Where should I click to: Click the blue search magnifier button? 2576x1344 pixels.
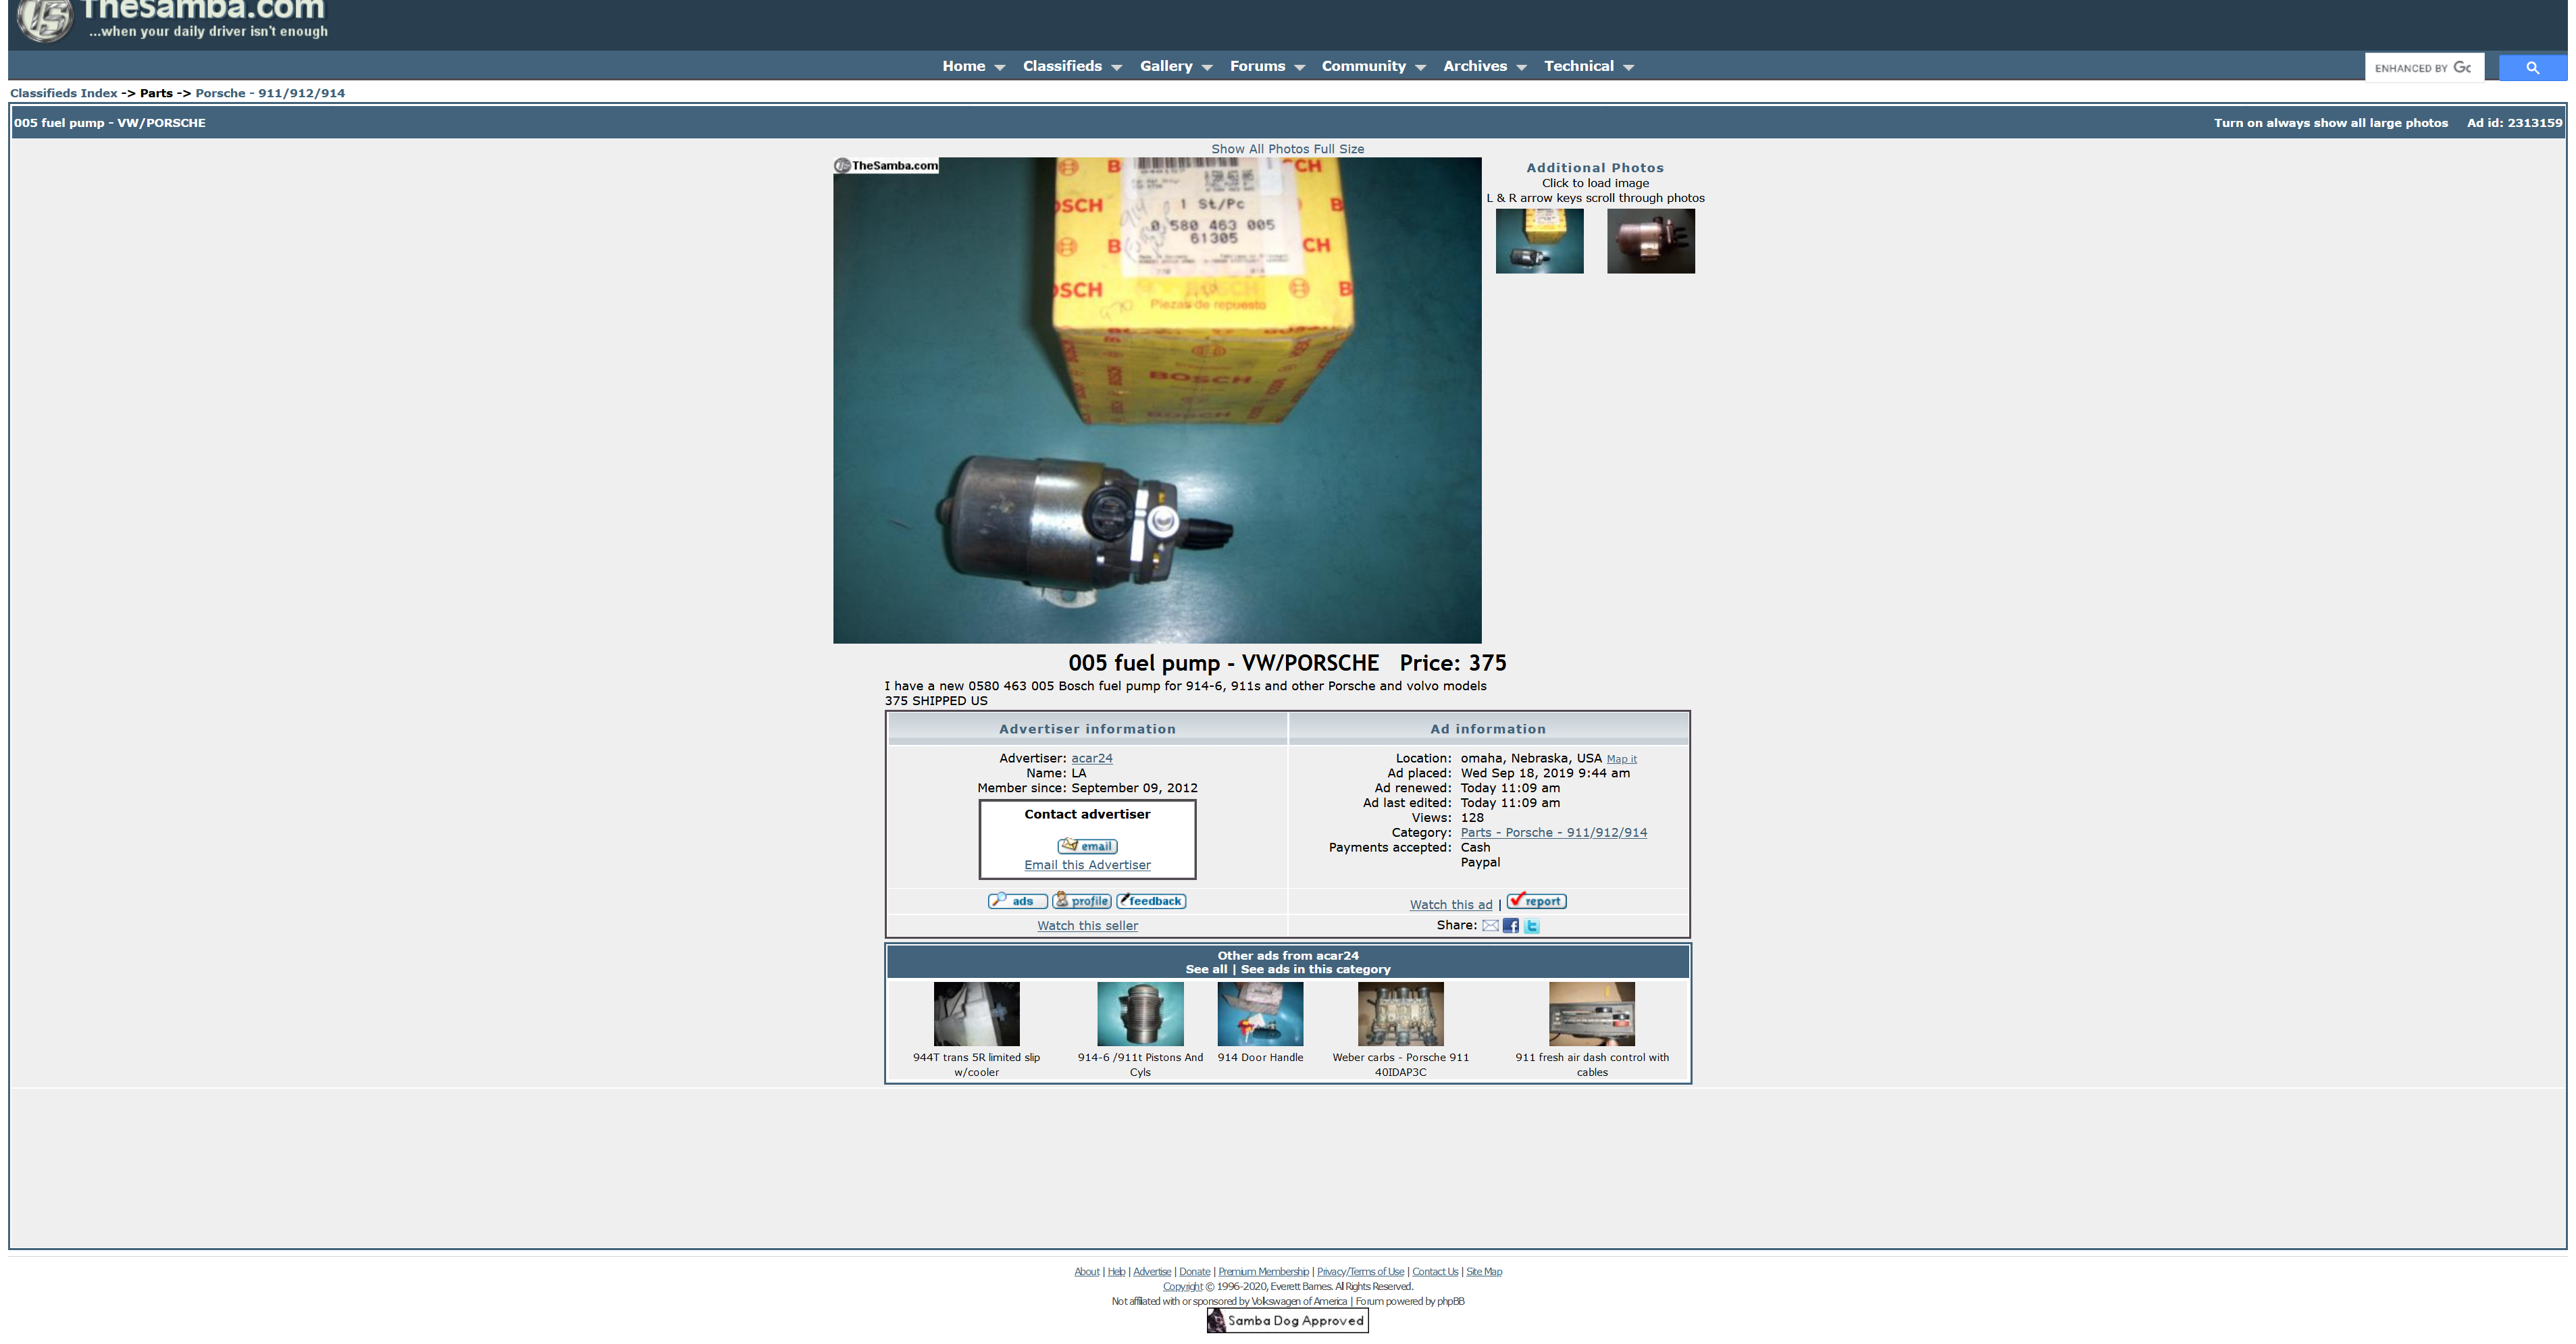click(x=2532, y=68)
